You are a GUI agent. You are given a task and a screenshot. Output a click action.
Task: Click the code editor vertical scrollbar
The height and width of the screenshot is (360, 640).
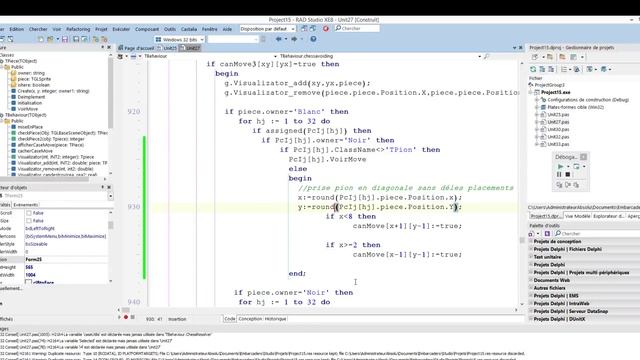coord(522,184)
